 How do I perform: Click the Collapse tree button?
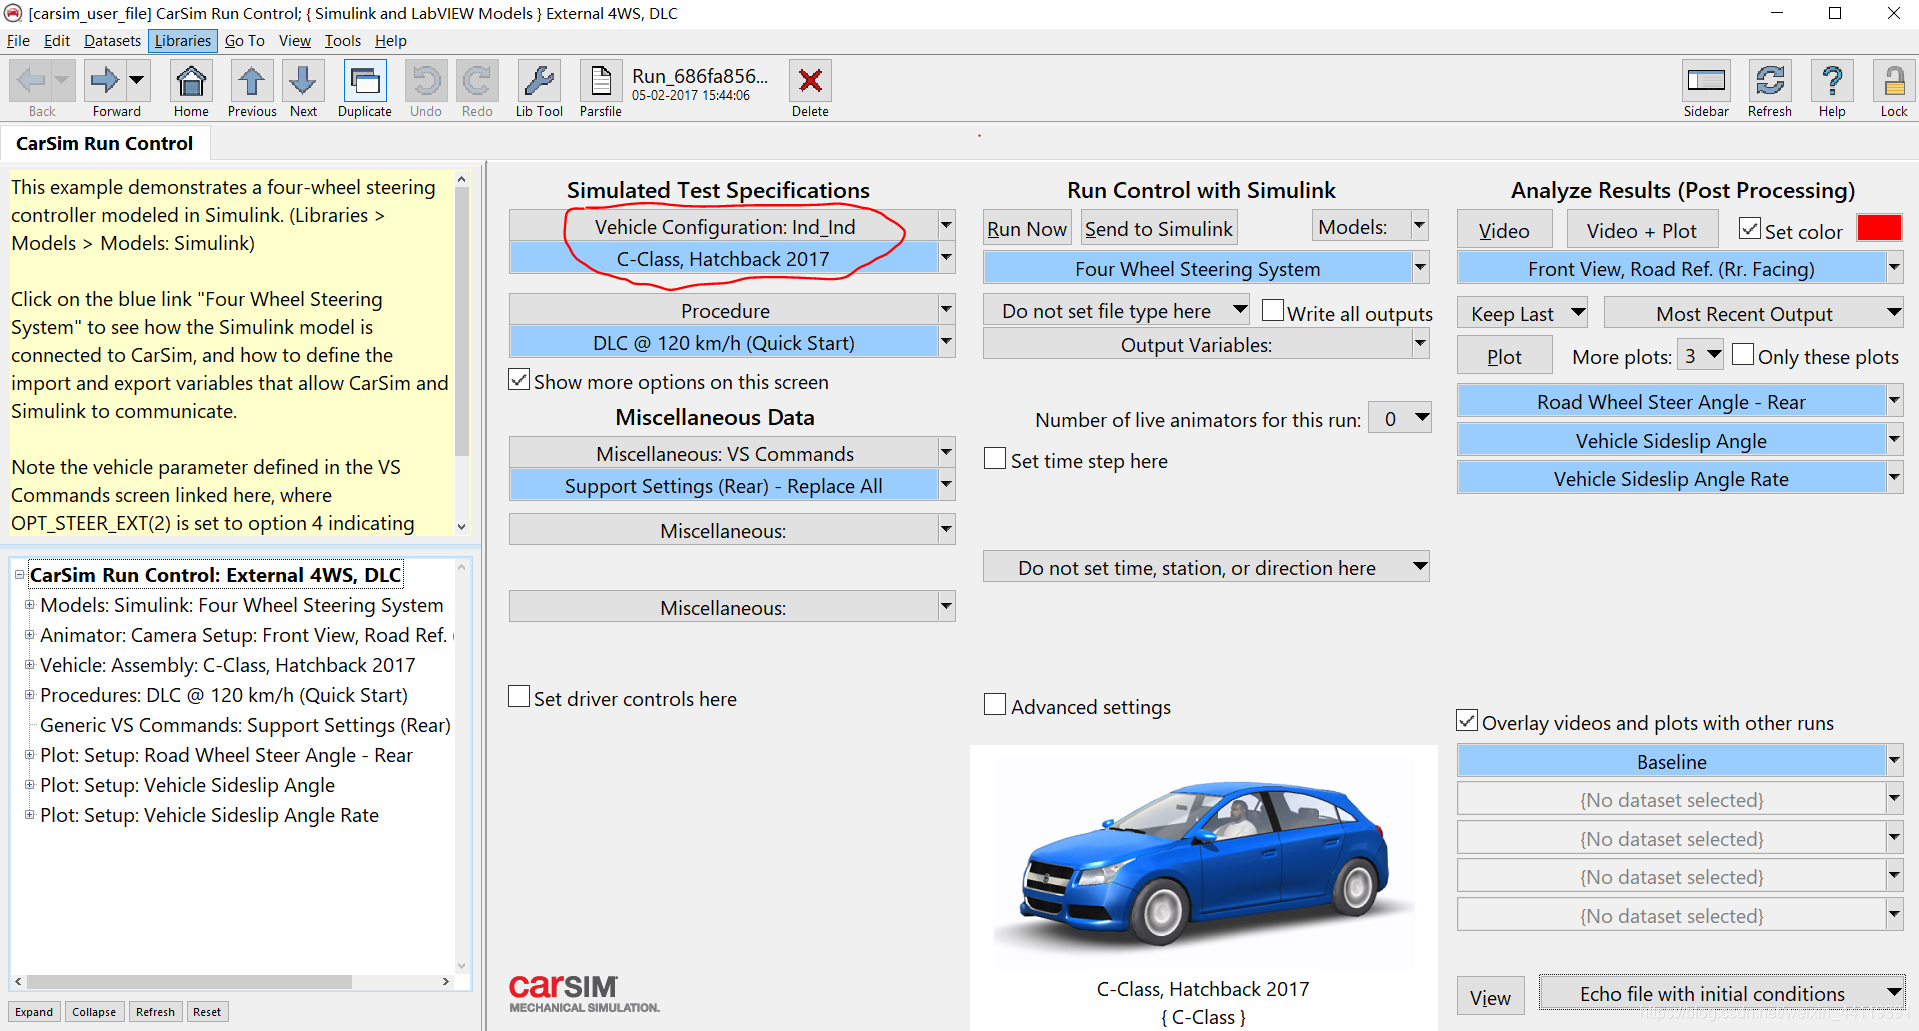pyautogui.click(x=94, y=1012)
